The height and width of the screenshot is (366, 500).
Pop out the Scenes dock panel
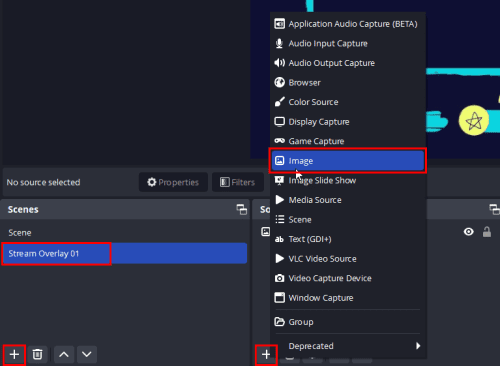(242, 209)
